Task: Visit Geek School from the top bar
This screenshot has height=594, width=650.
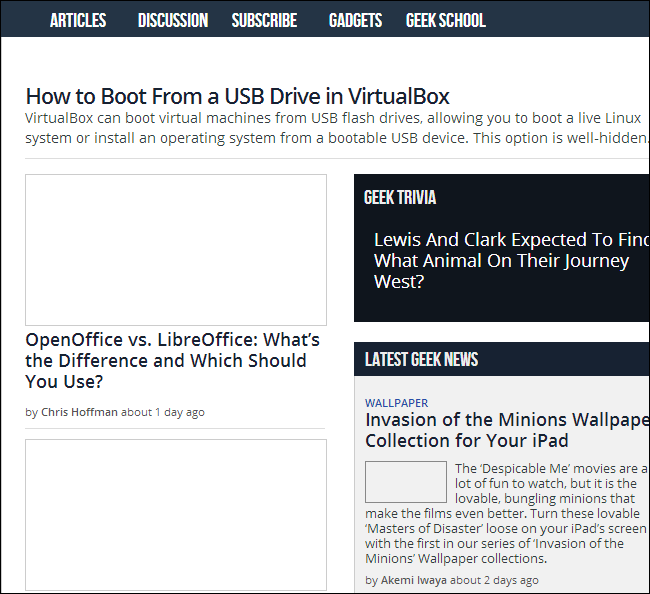Action: coord(446,20)
